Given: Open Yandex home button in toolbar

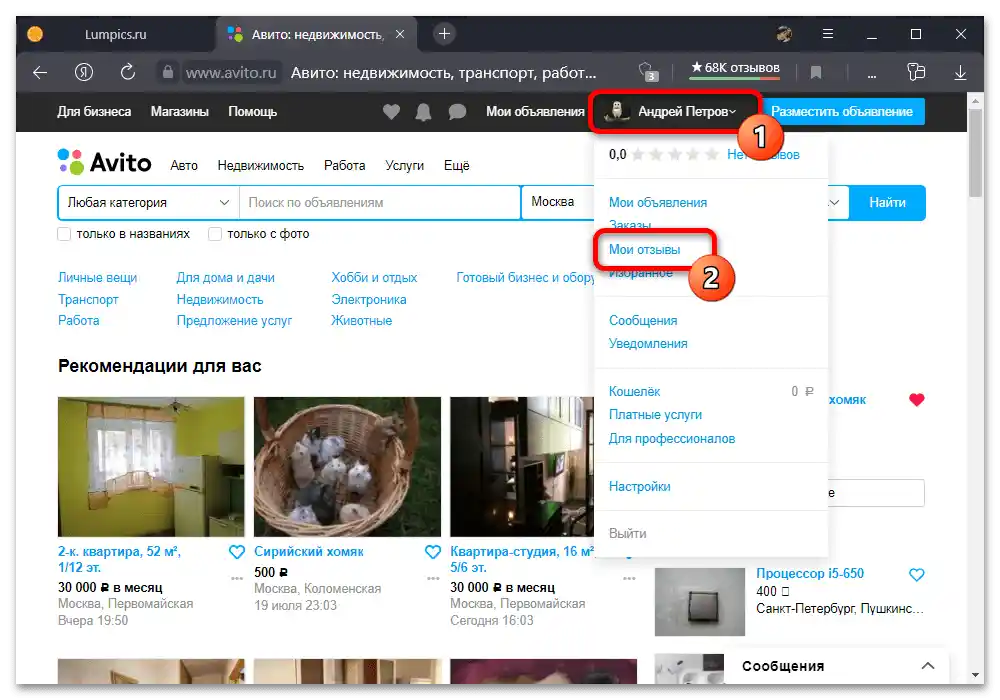Looking at the screenshot, I should pyautogui.click(x=84, y=72).
